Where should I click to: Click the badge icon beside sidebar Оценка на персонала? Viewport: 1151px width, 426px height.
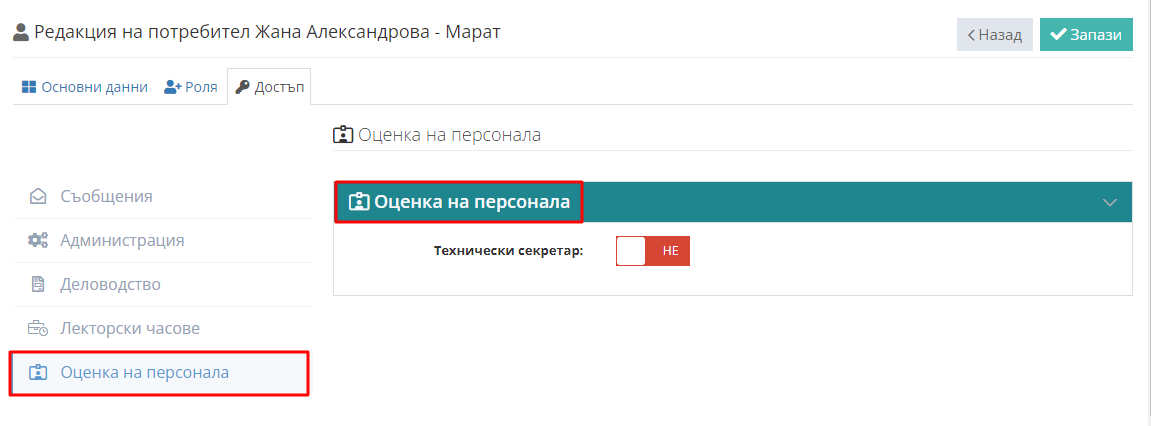(x=38, y=372)
